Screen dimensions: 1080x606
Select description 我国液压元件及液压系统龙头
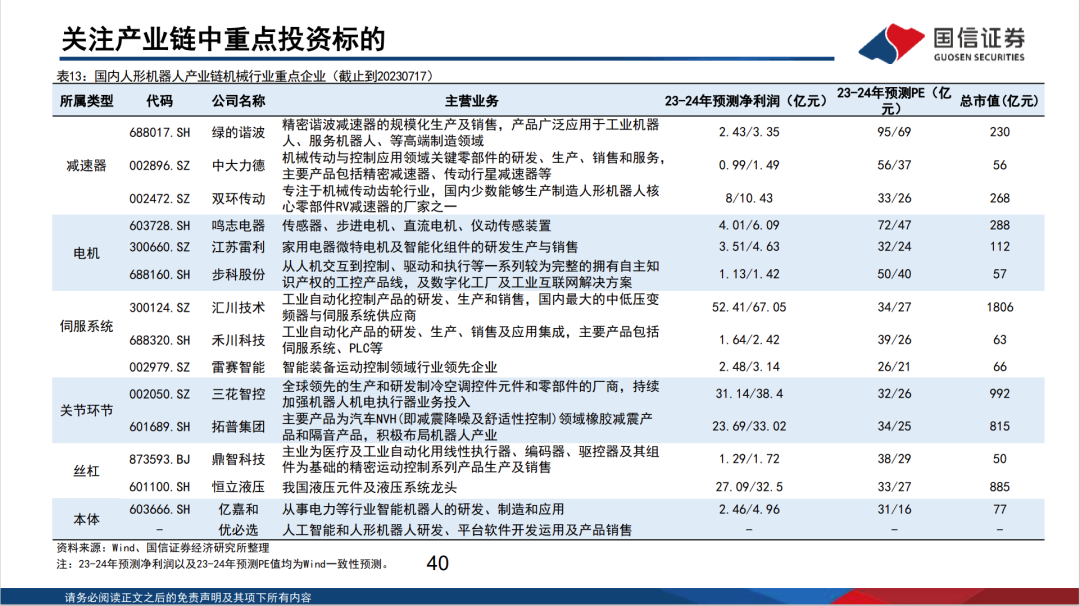point(369,488)
